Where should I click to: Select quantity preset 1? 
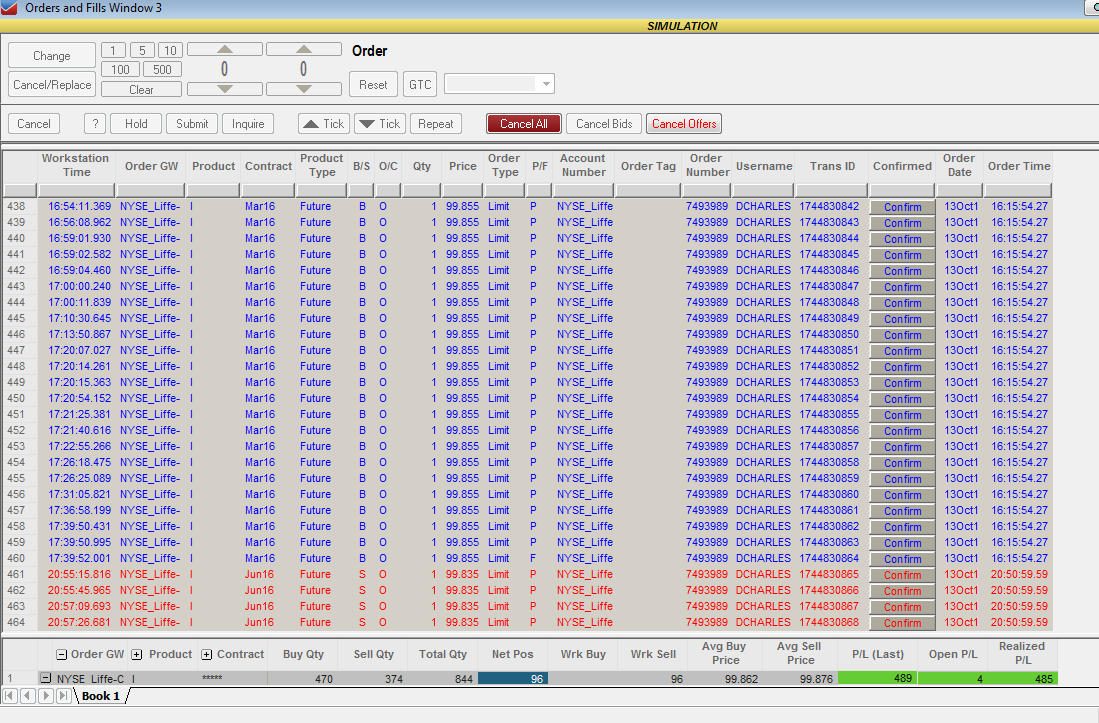point(114,50)
